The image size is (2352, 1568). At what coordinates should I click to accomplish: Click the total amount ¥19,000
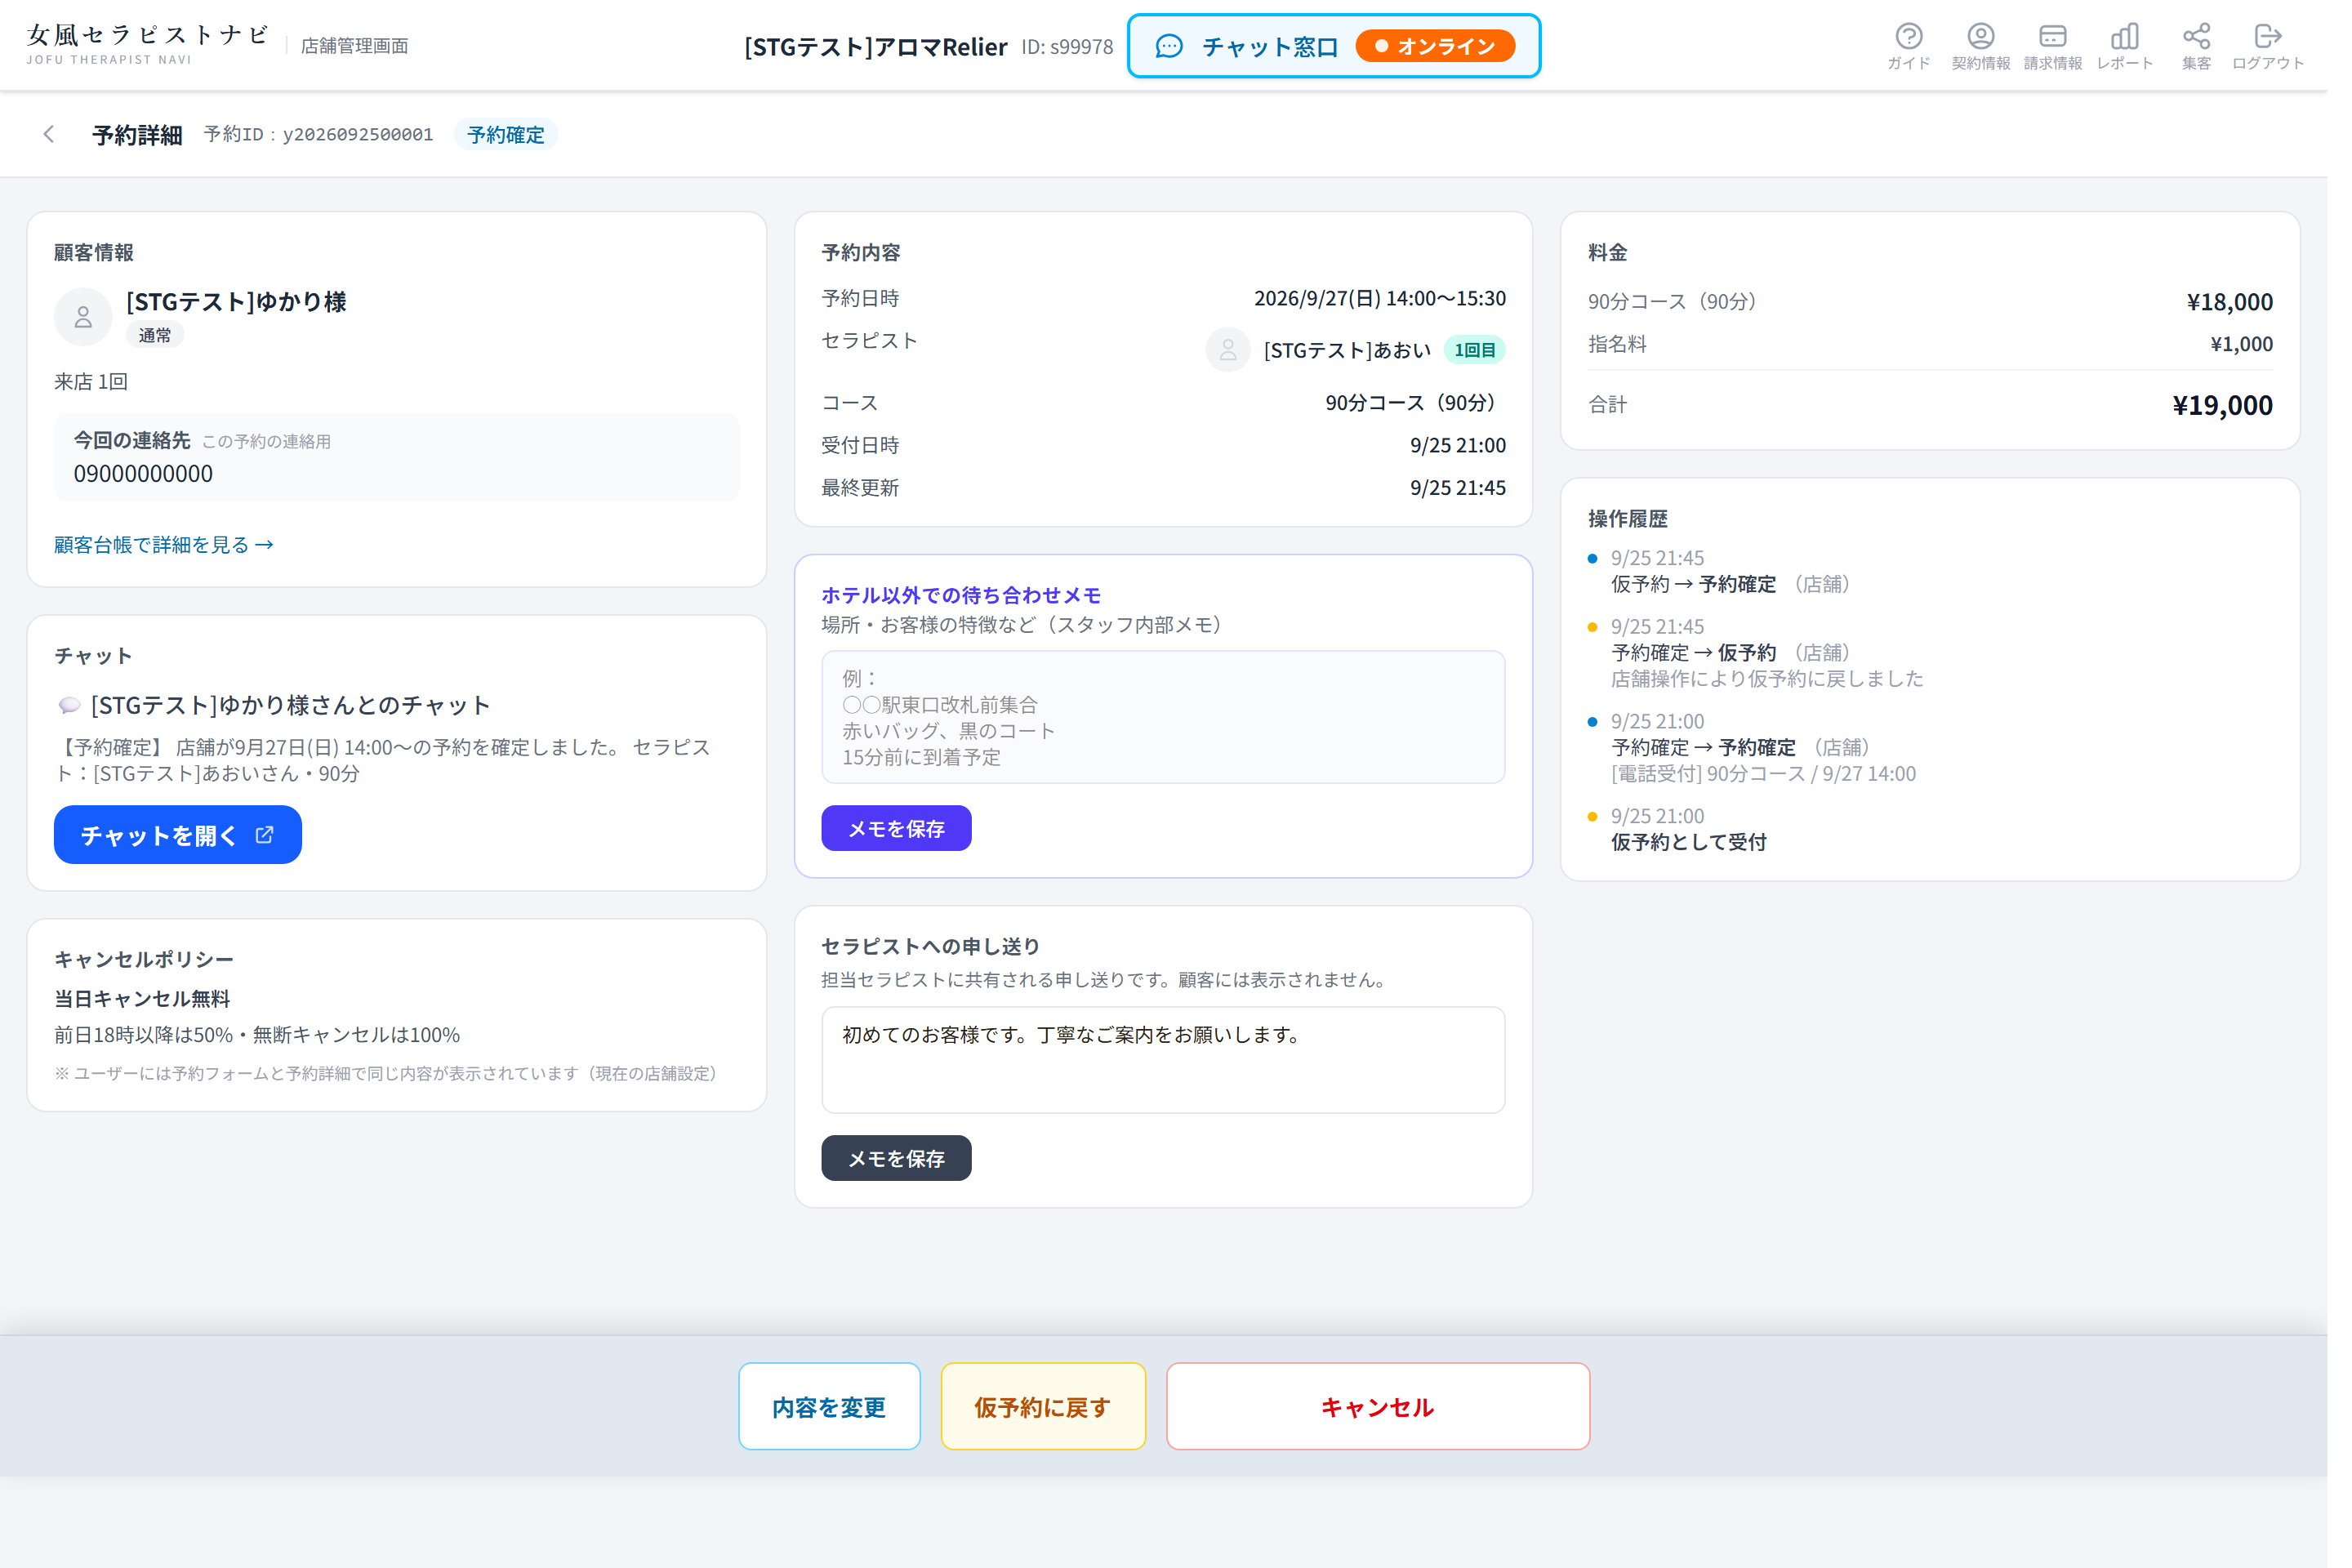coord(2245,409)
